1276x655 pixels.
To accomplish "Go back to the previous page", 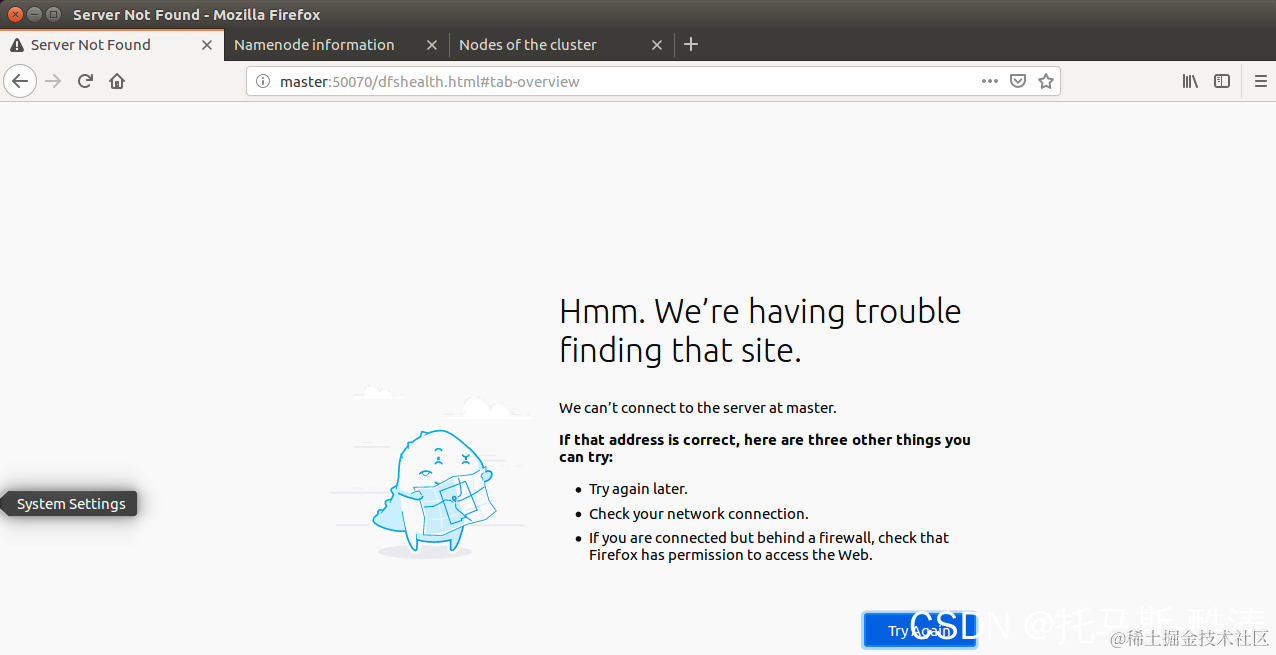I will (20, 81).
